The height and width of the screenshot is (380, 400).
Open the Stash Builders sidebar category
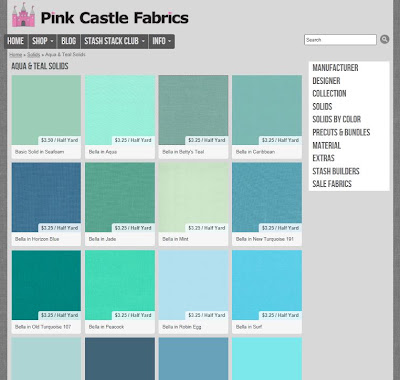336,171
